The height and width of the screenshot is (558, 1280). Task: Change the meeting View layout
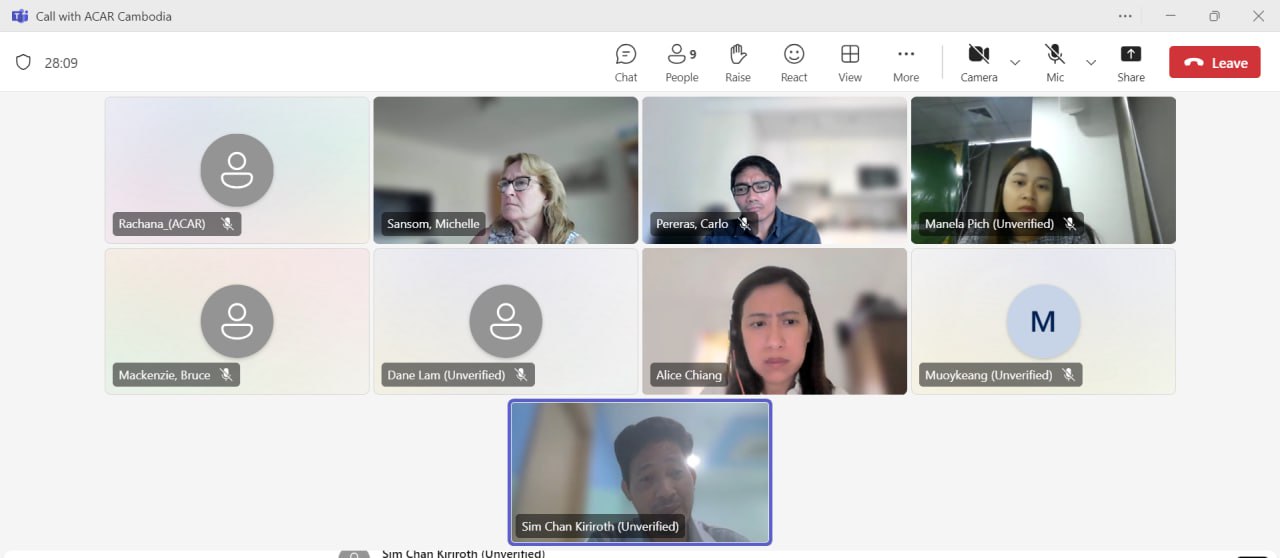pos(850,63)
